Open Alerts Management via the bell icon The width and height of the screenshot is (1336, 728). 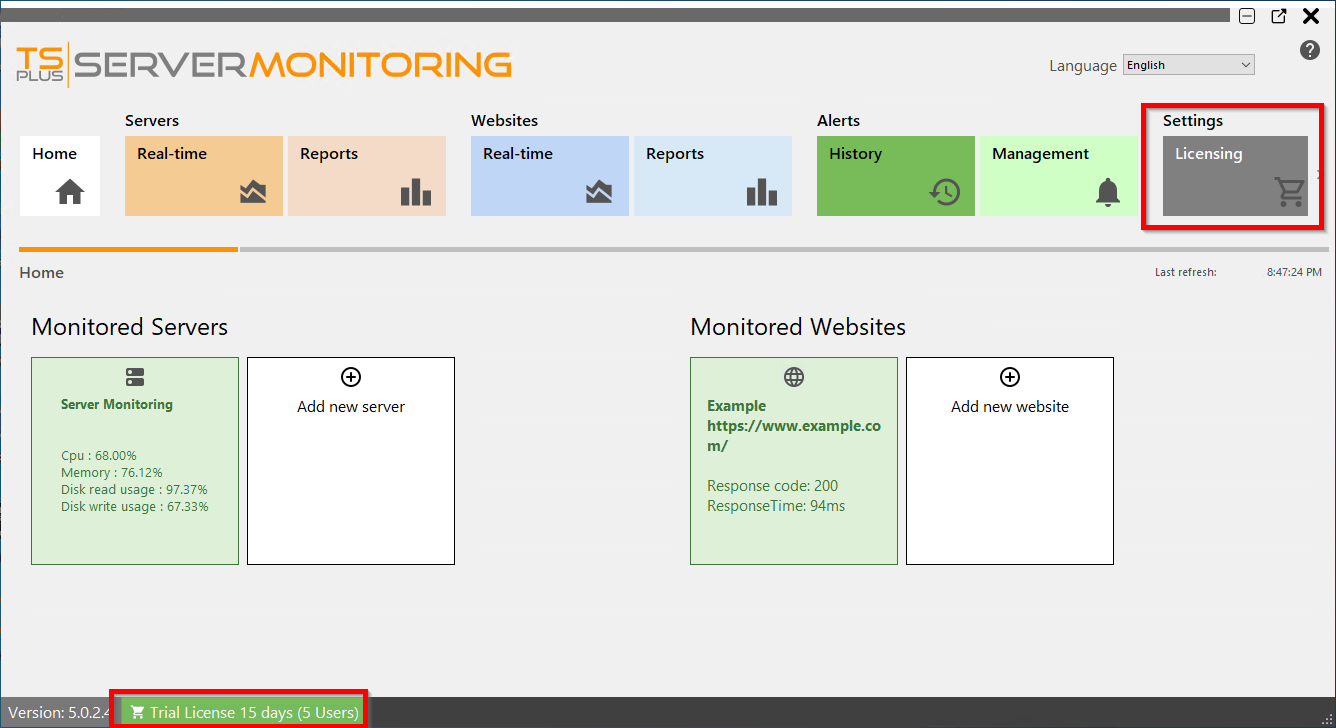point(1108,193)
